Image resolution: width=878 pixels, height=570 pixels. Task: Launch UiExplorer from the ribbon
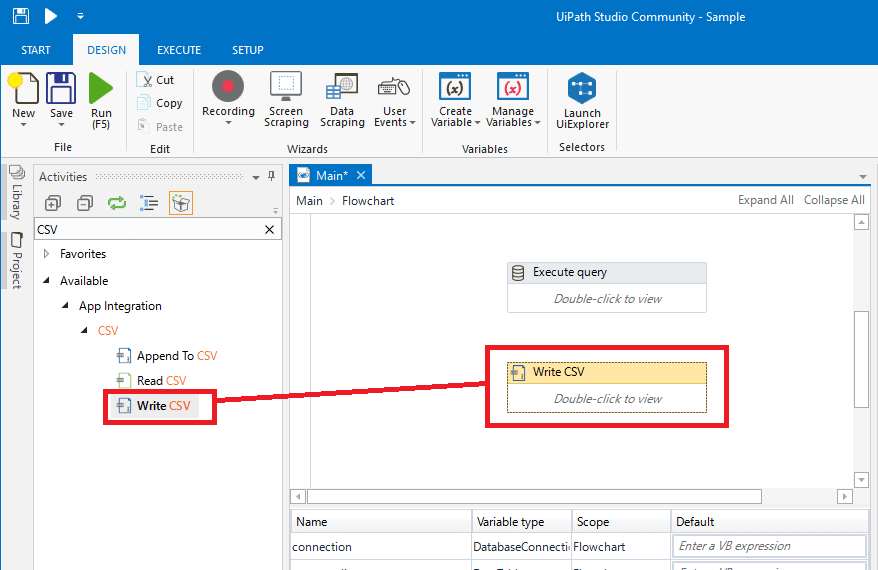point(582,100)
